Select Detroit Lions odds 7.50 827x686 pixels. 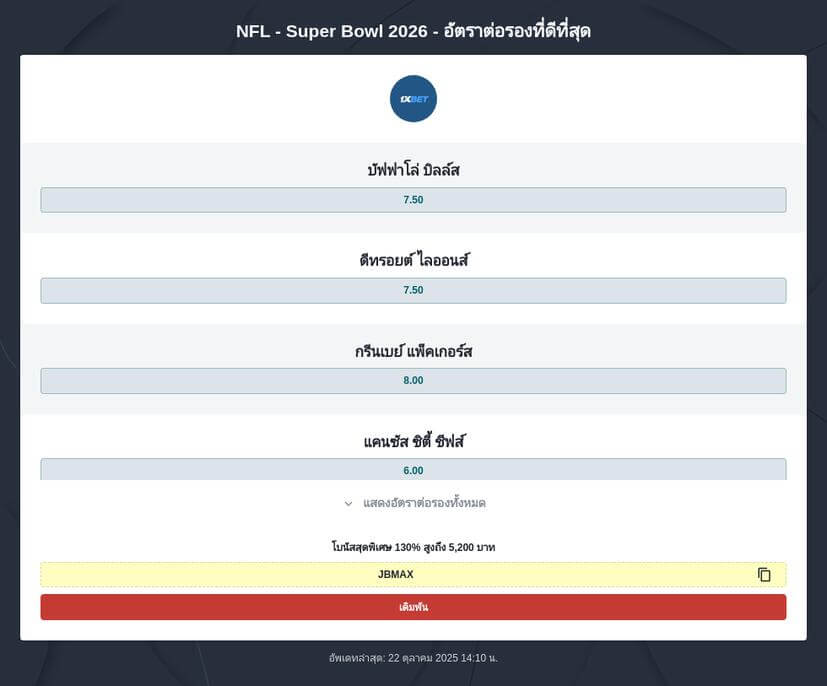coord(413,290)
